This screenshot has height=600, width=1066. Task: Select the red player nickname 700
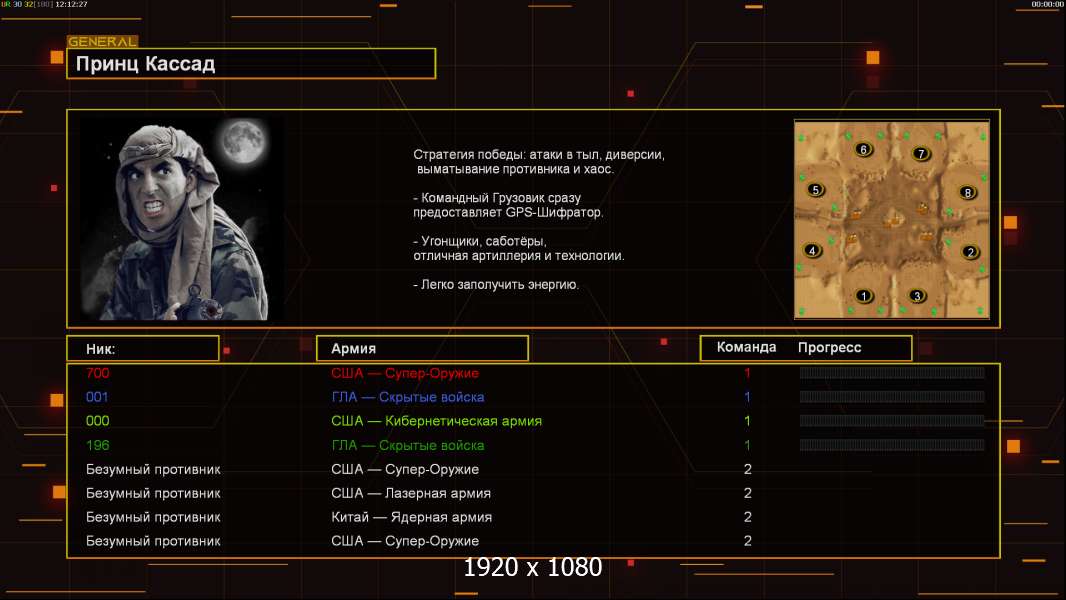(x=97, y=373)
